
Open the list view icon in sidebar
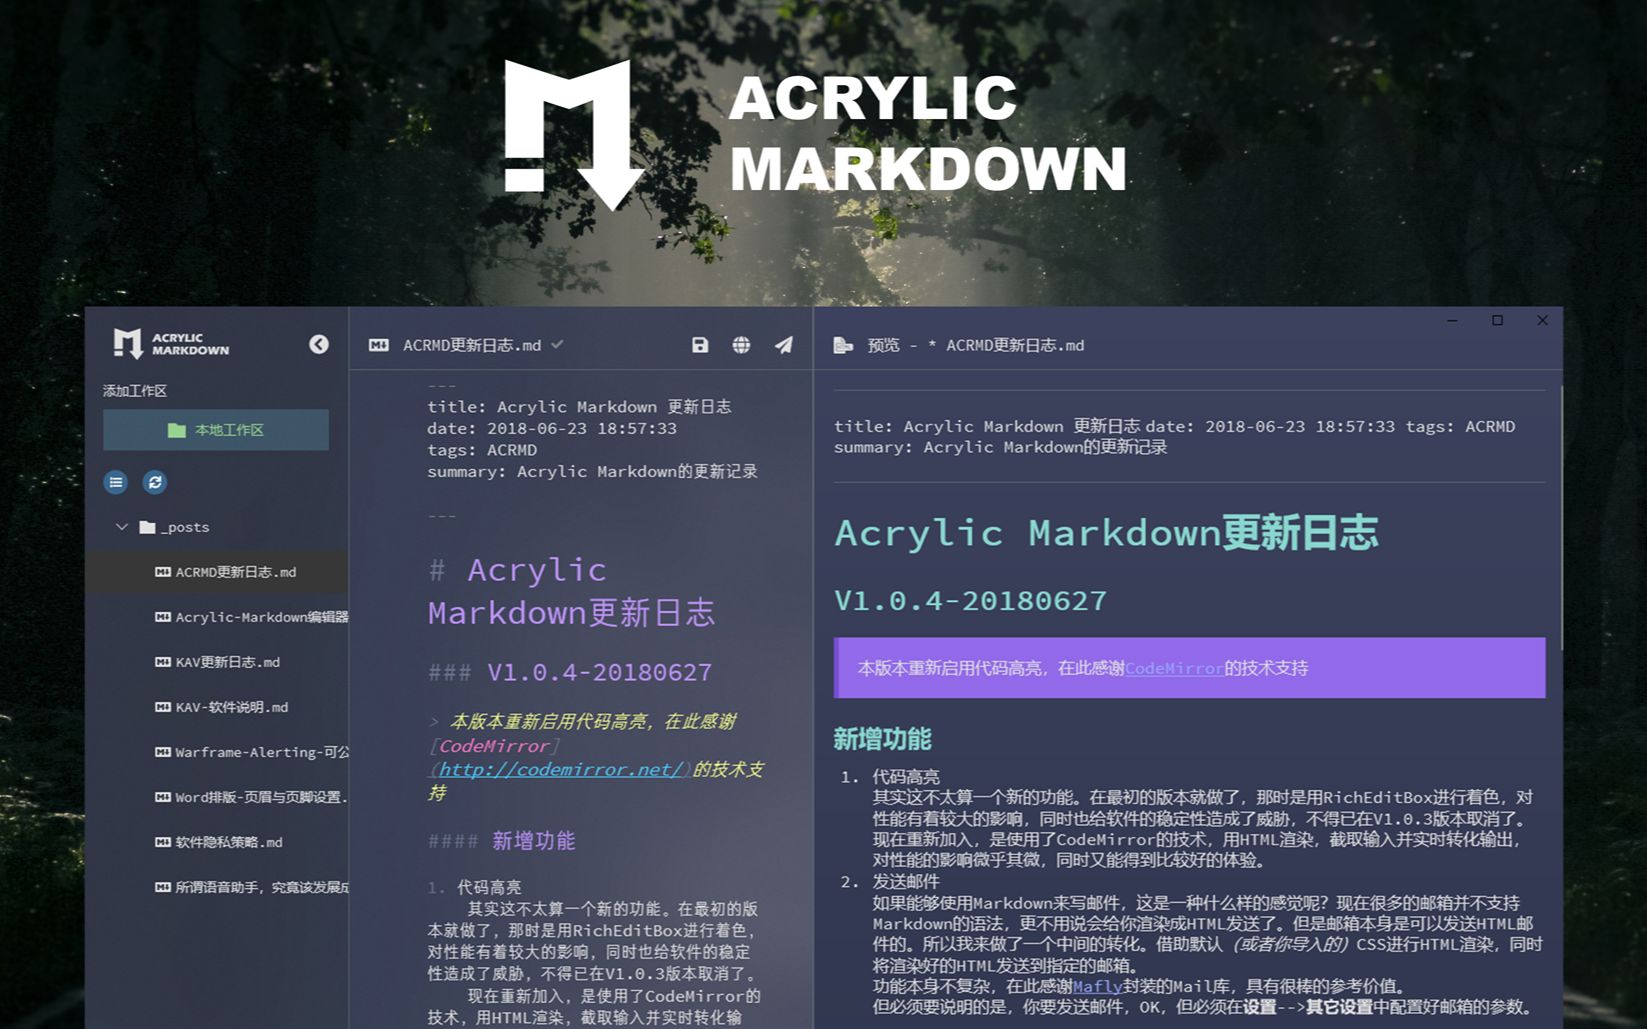point(116,482)
